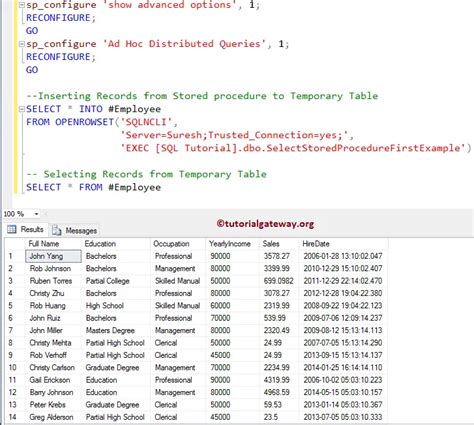Click the '-- Selecting Records from Temporary Table' comment
474x425 pixels.
pyautogui.click(x=146, y=174)
